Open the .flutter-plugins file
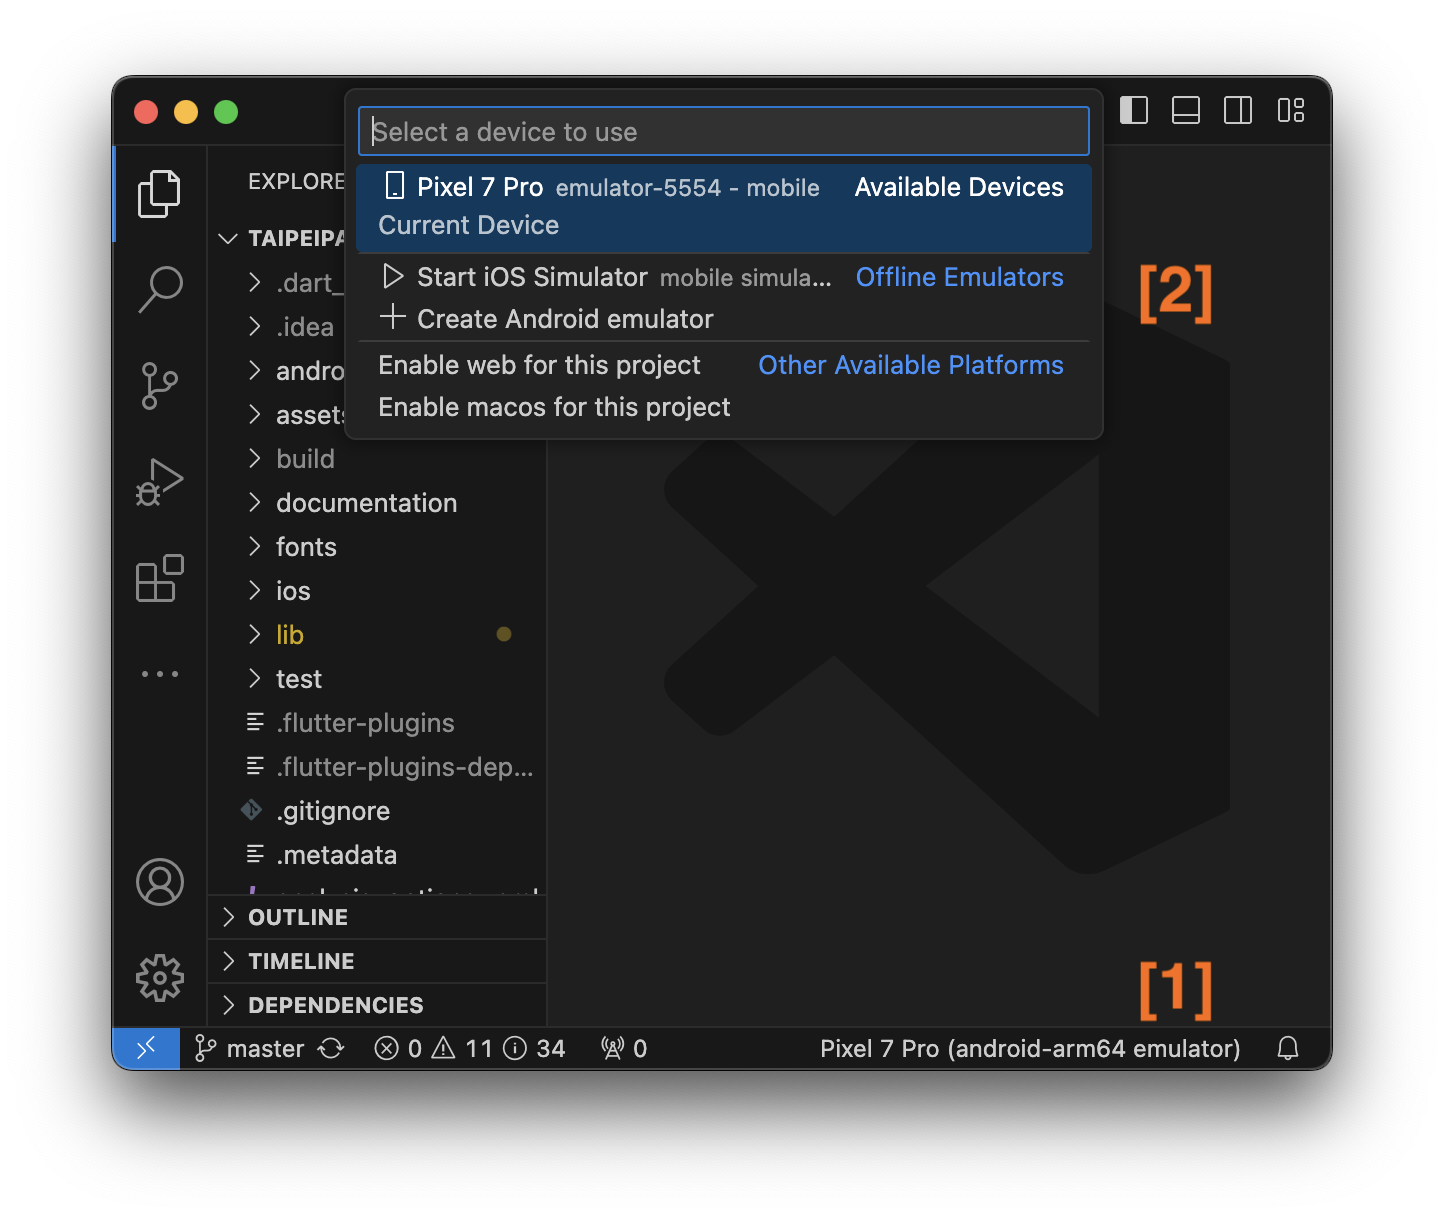 coord(378,723)
